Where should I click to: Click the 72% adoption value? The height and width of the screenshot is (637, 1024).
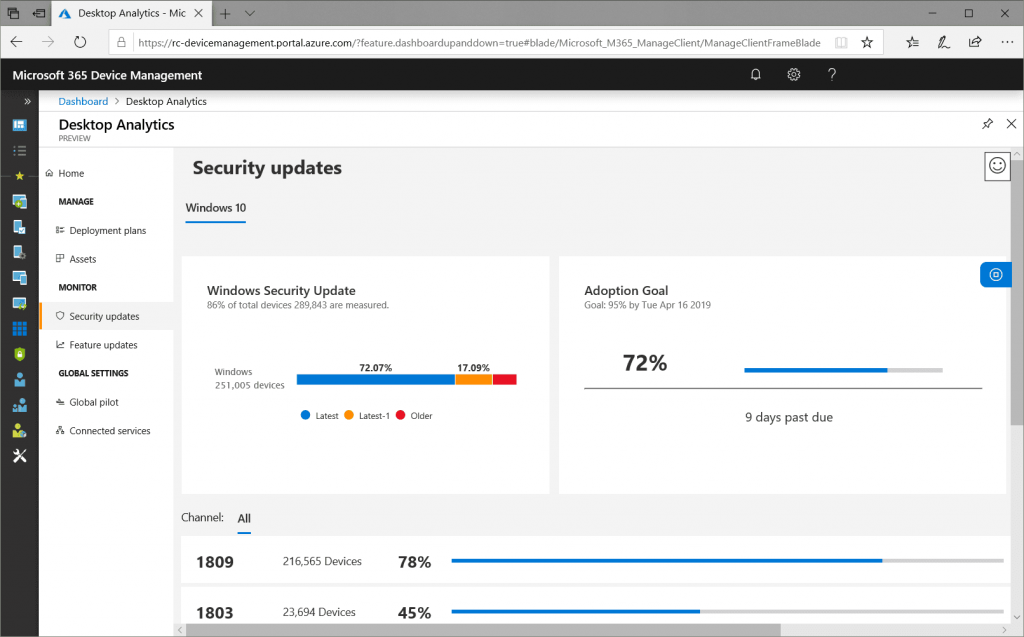(645, 363)
